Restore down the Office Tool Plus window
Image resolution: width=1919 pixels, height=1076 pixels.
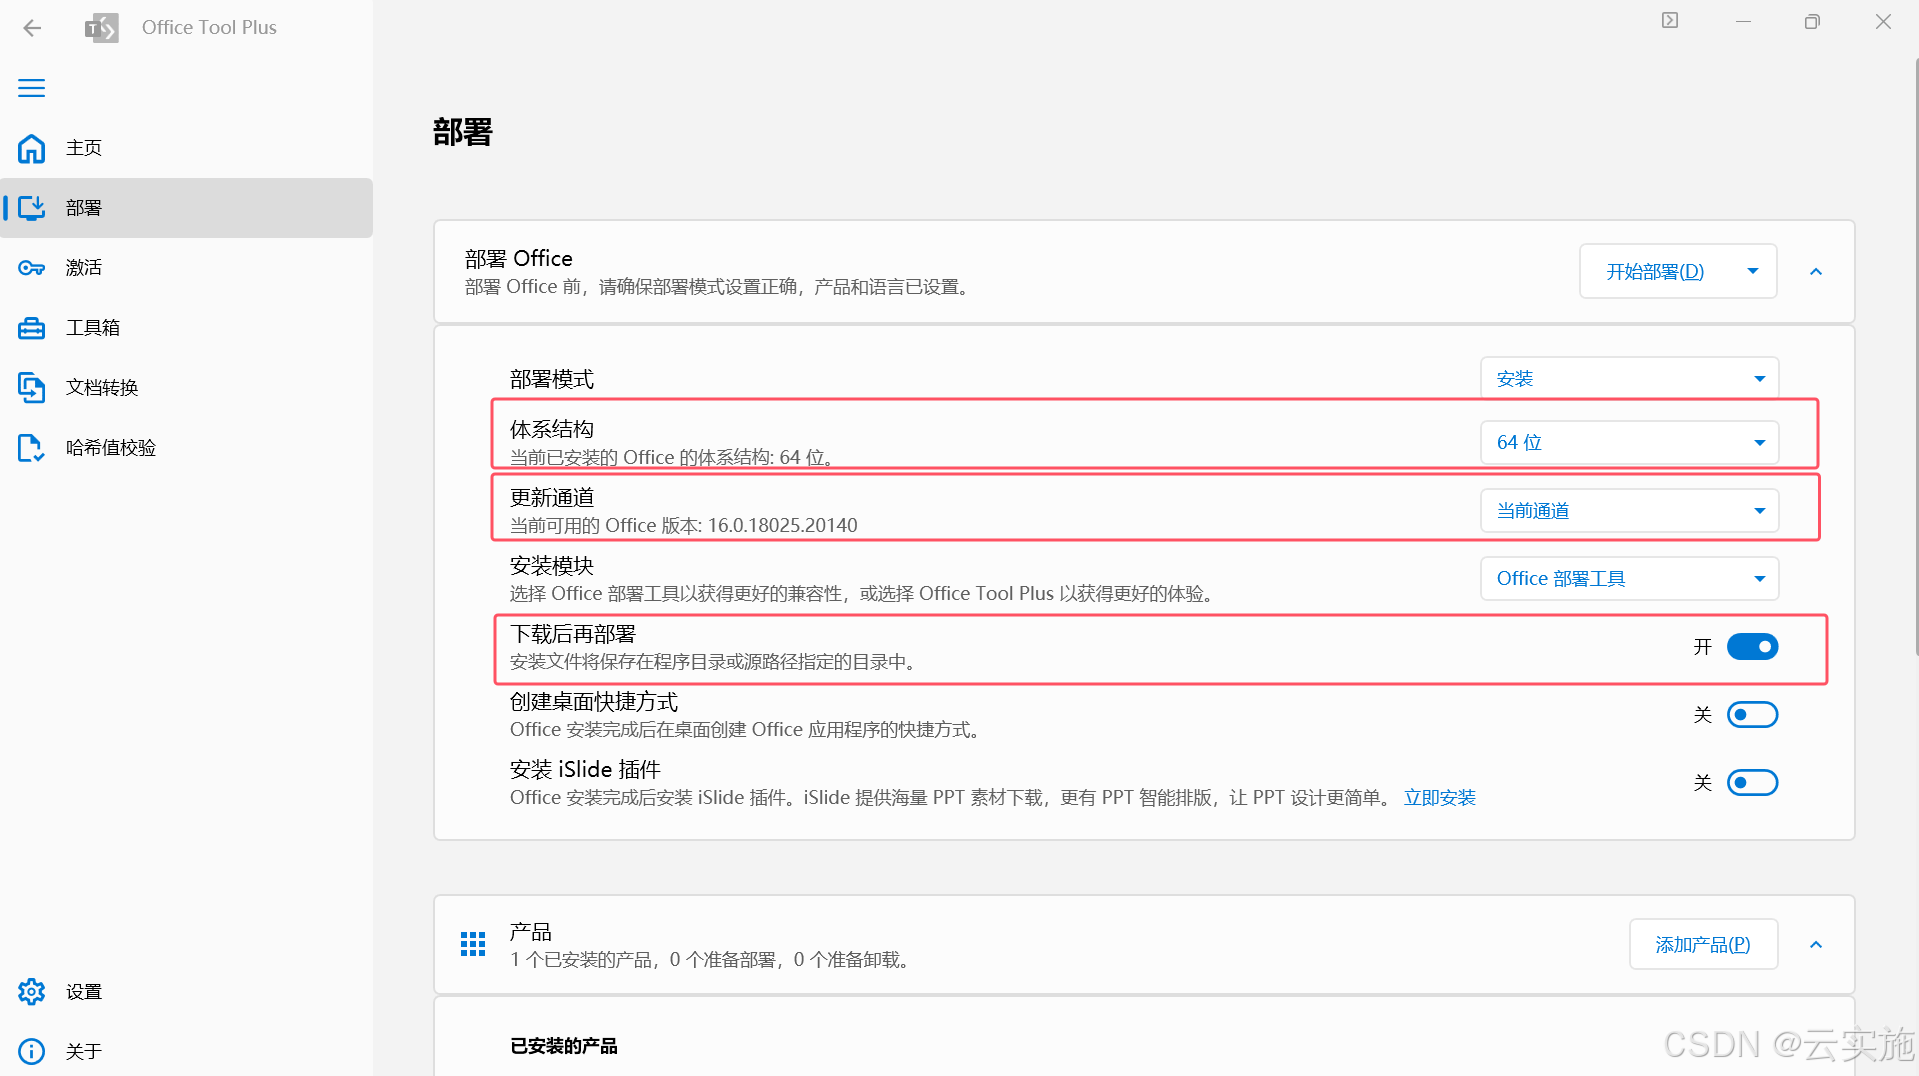(1812, 21)
